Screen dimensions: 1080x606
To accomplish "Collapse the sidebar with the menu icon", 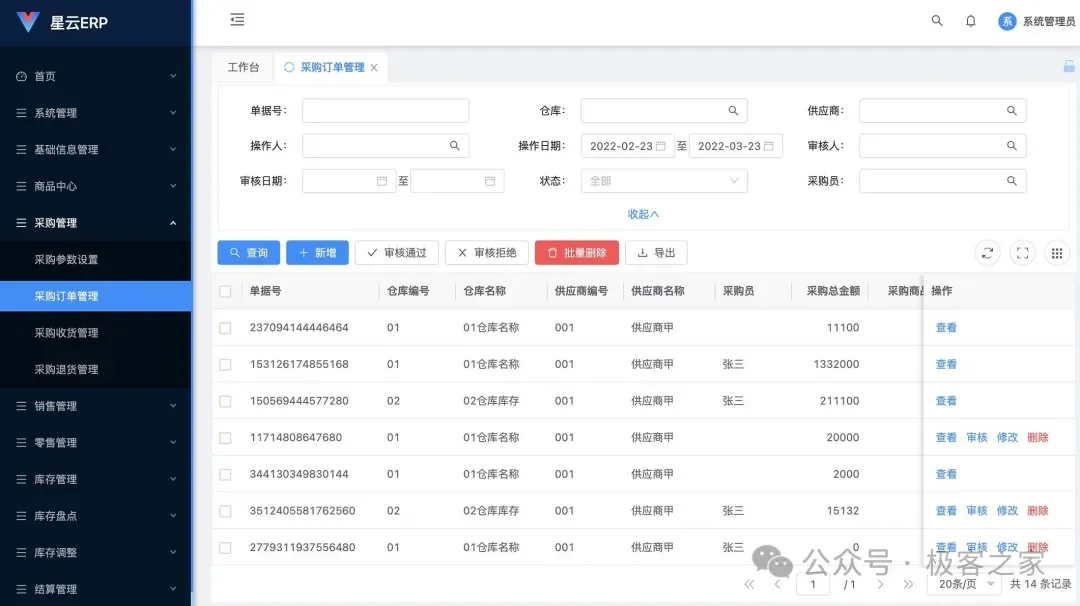I will (x=236, y=19).
